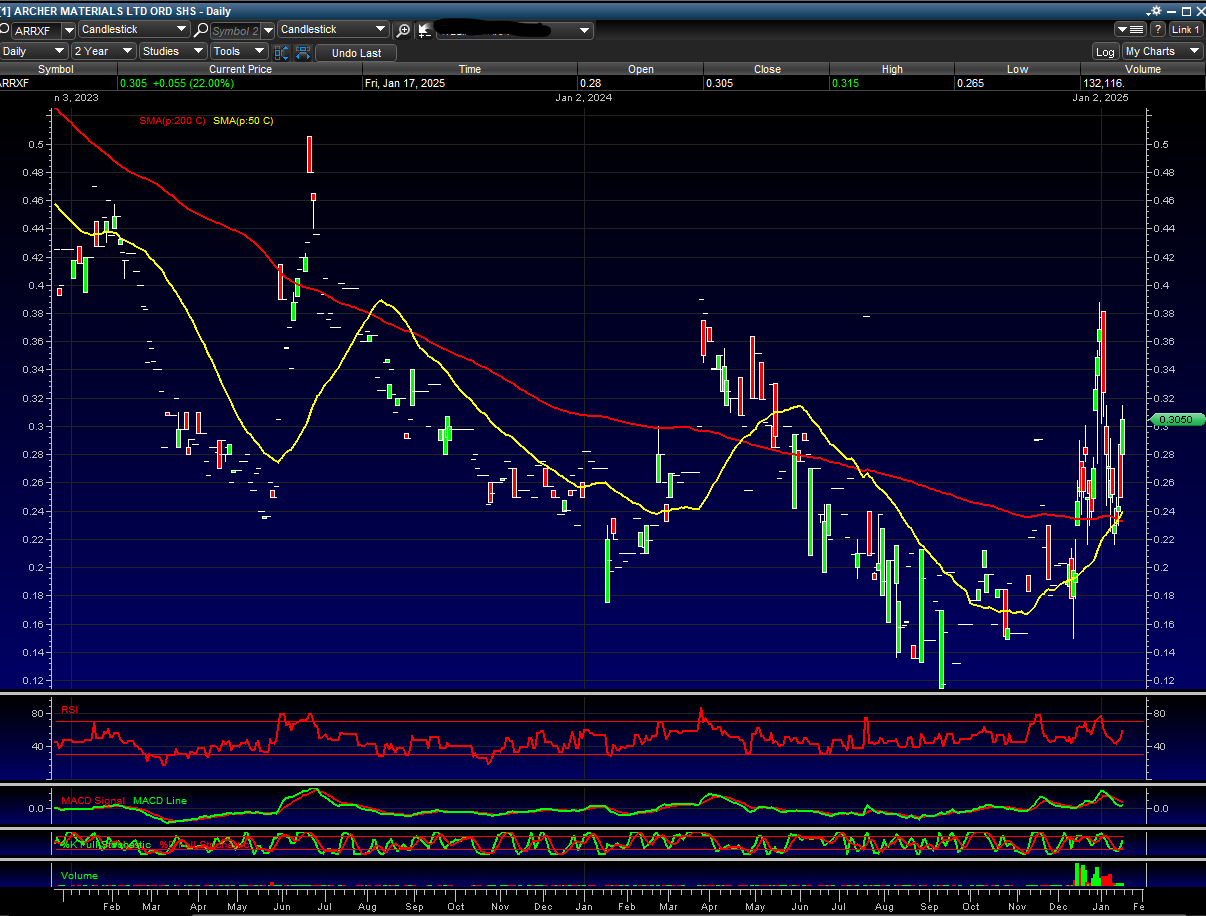Click the Volume column header
Viewport: 1206px width, 916px height.
pos(1142,69)
